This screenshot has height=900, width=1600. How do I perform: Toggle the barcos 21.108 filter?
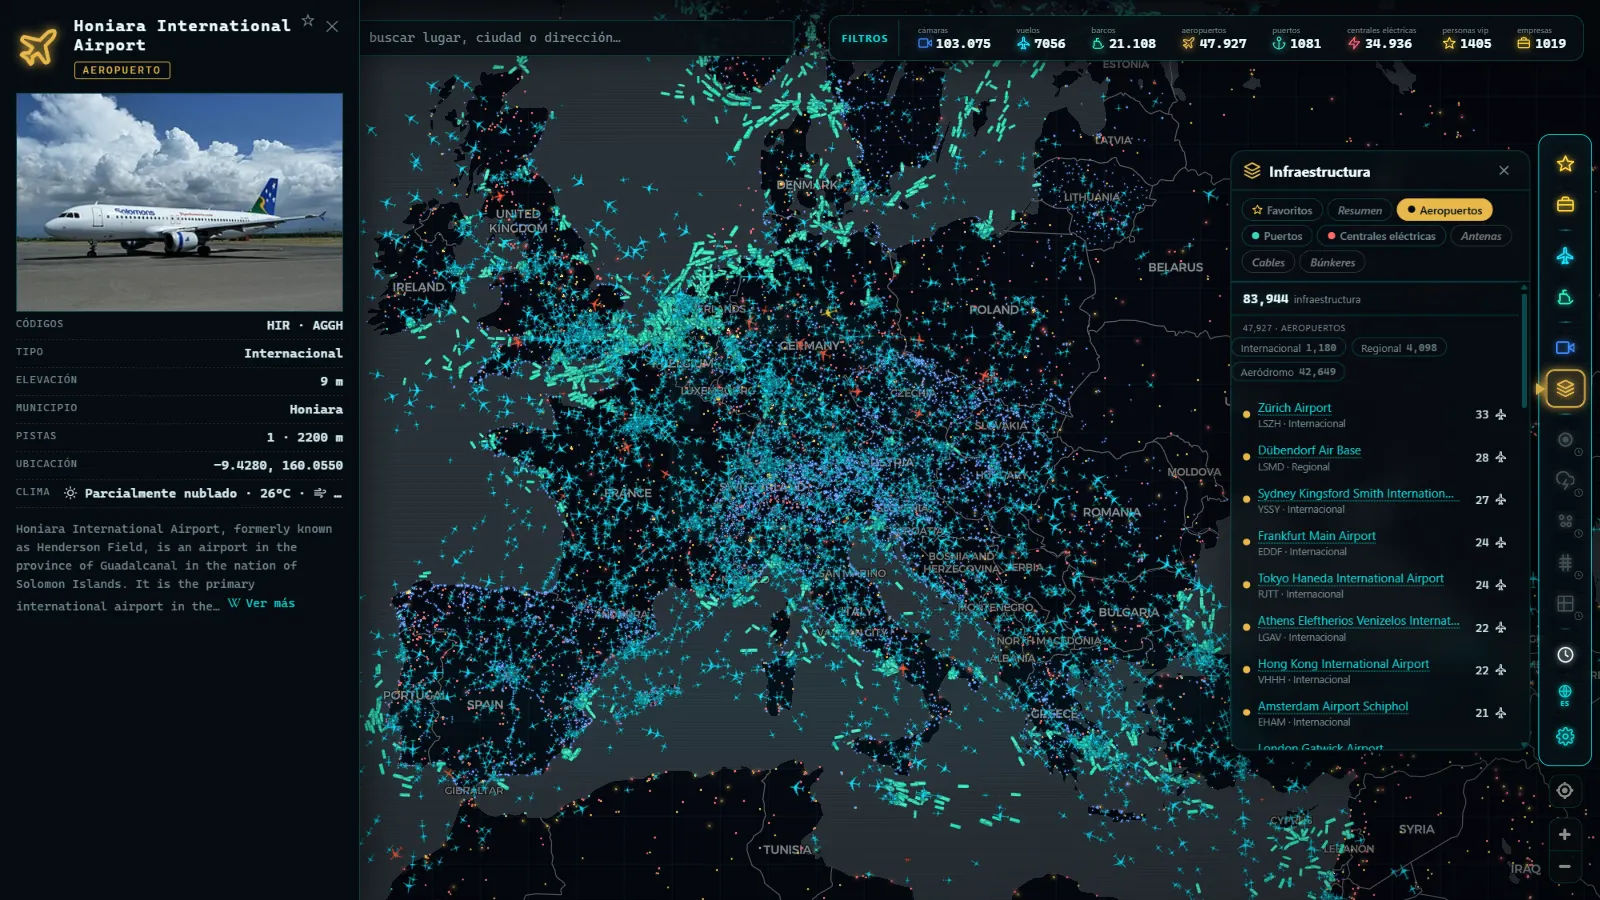[1124, 39]
